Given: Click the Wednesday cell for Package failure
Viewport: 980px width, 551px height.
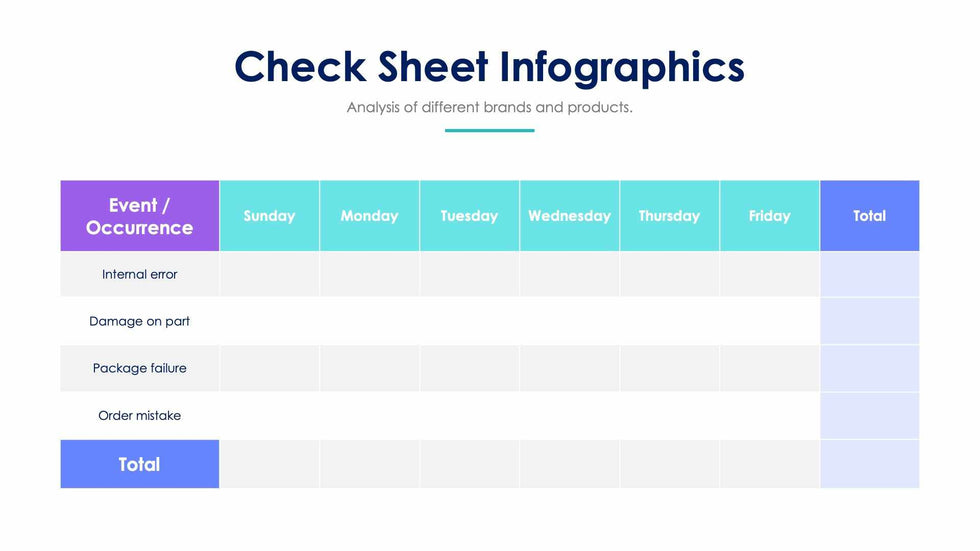Looking at the screenshot, I should coord(569,368).
